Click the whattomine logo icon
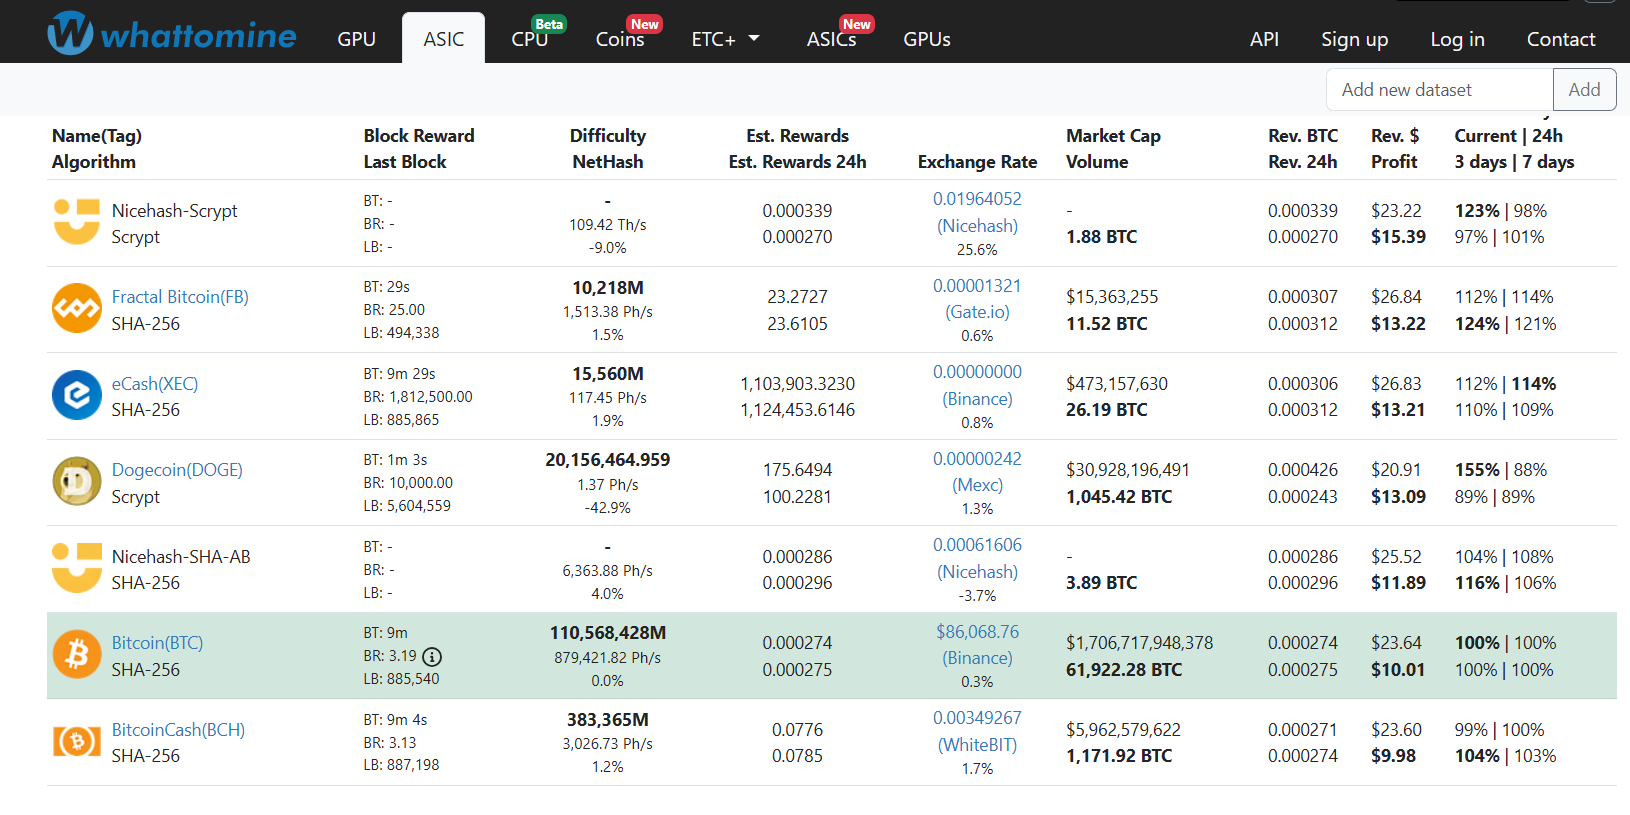 pyautogui.click(x=70, y=34)
